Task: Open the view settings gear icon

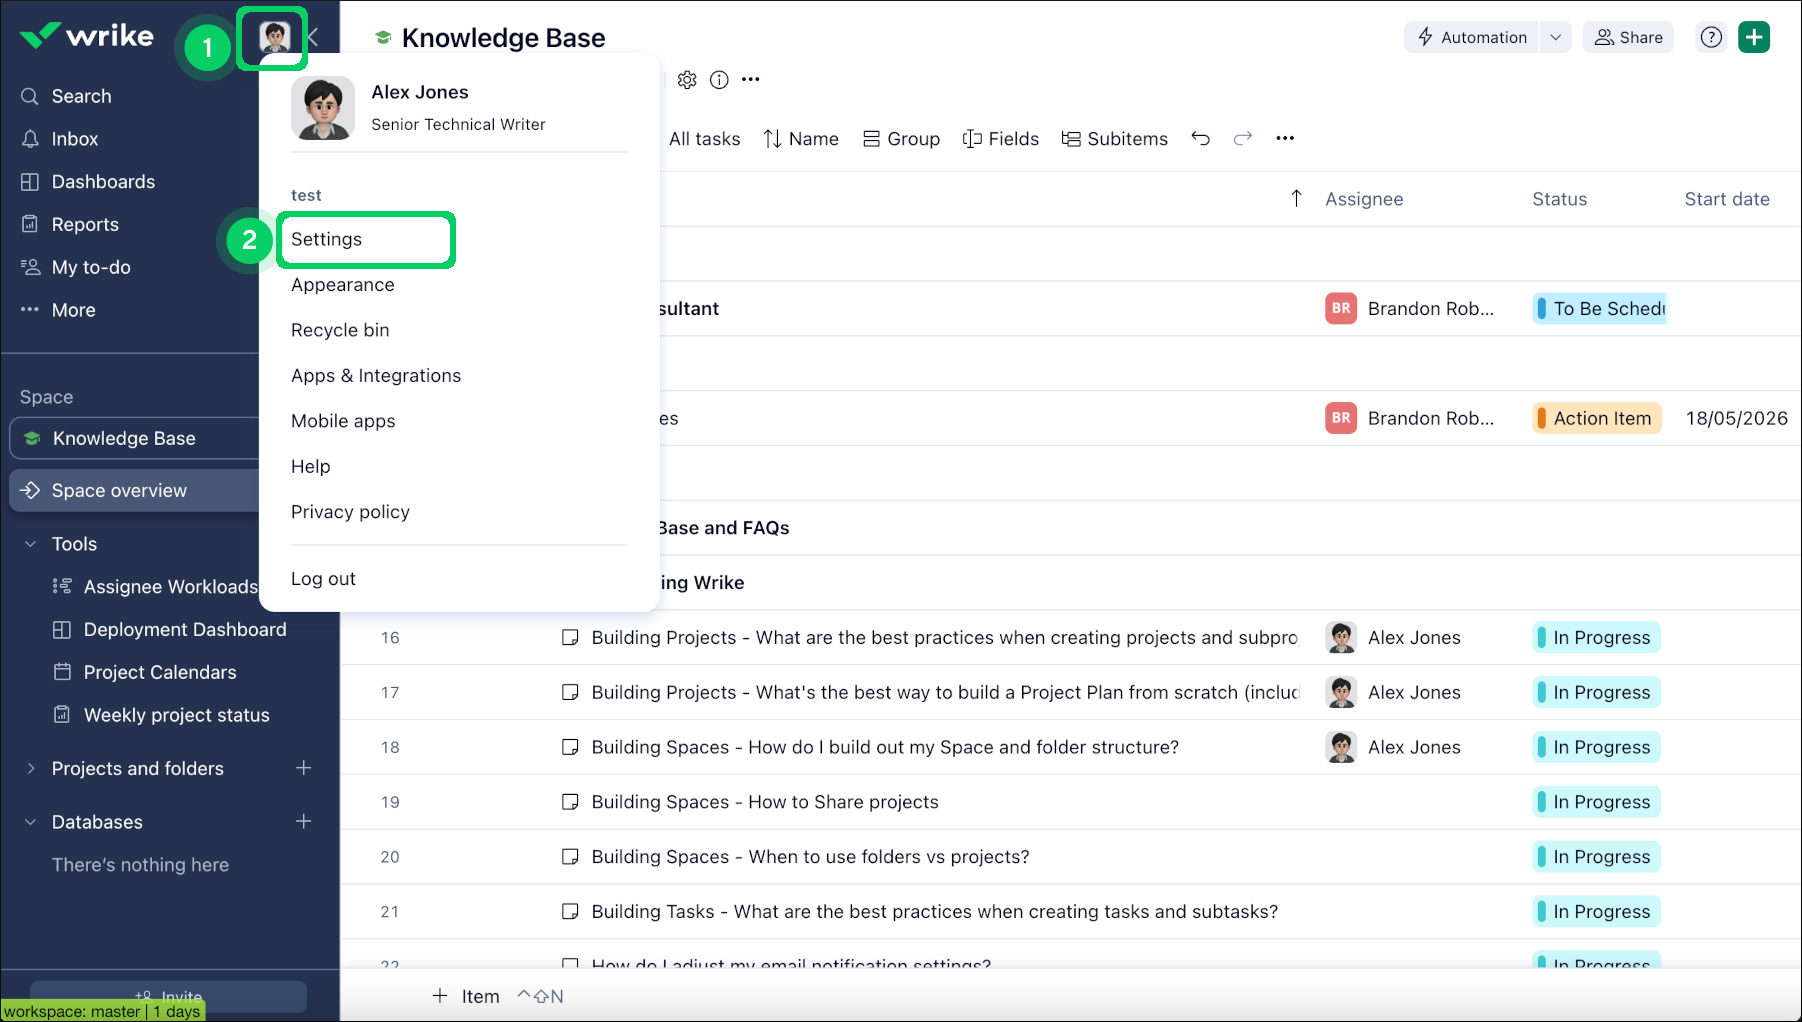Action: pyautogui.click(x=687, y=79)
